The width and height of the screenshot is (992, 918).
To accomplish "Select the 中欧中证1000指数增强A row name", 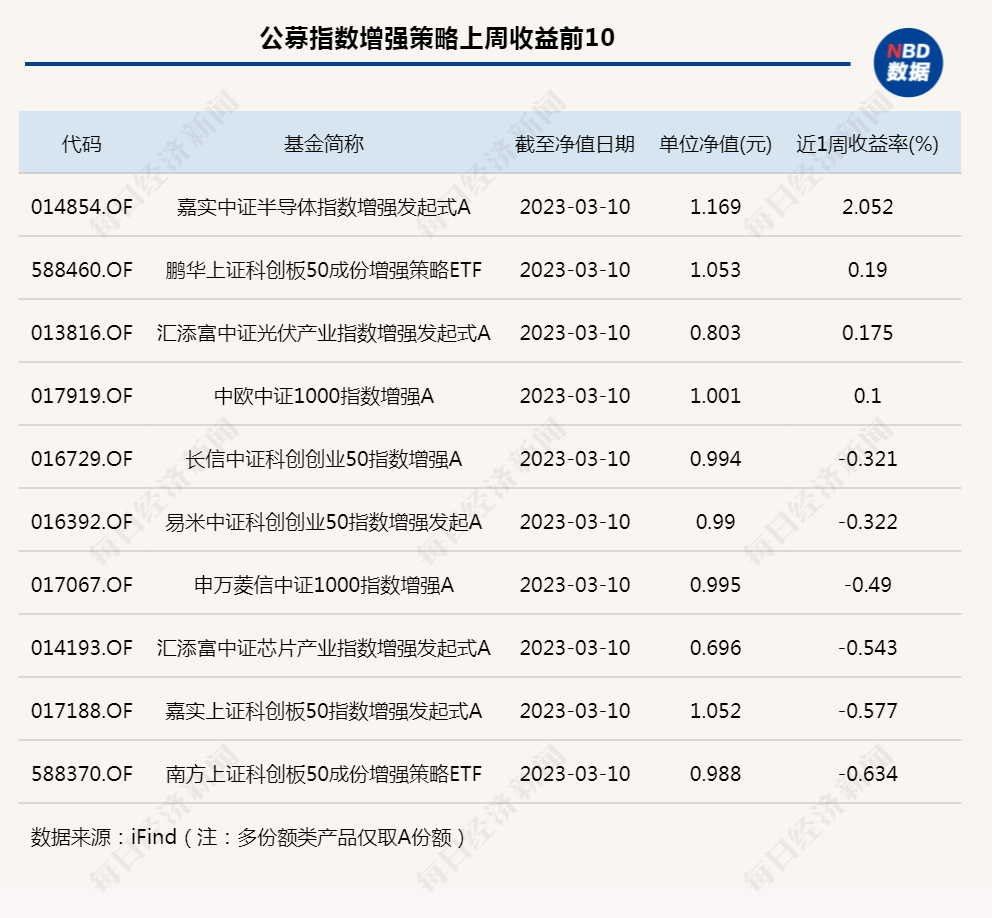I will tap(323, 396).
